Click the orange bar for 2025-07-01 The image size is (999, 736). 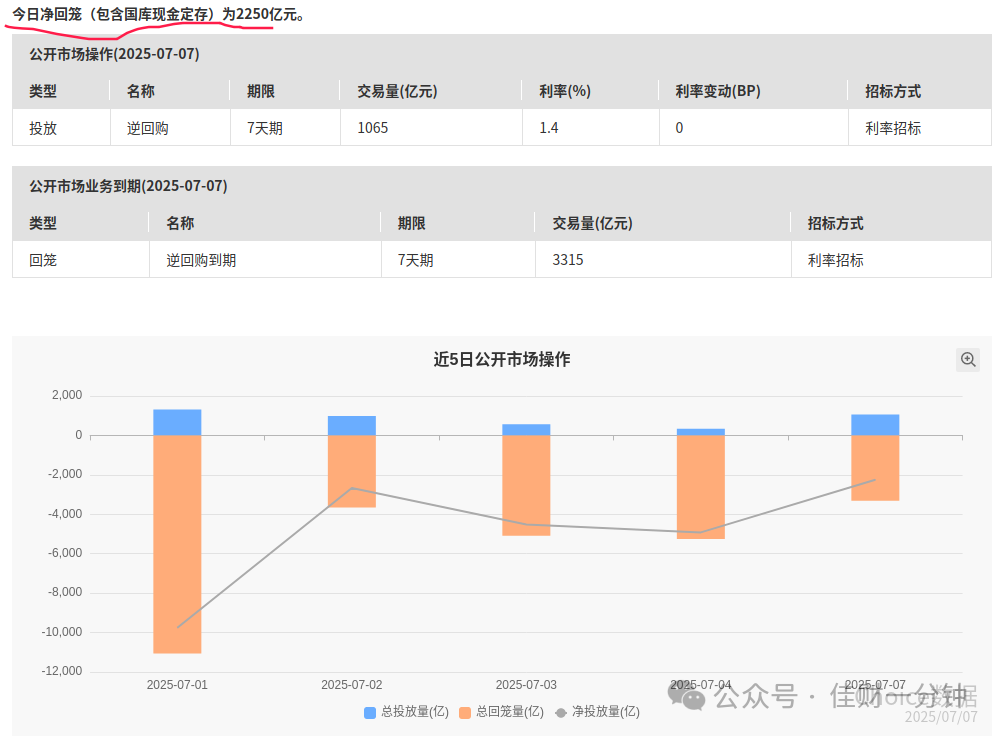pyautogui.click(x=177, y=544)
